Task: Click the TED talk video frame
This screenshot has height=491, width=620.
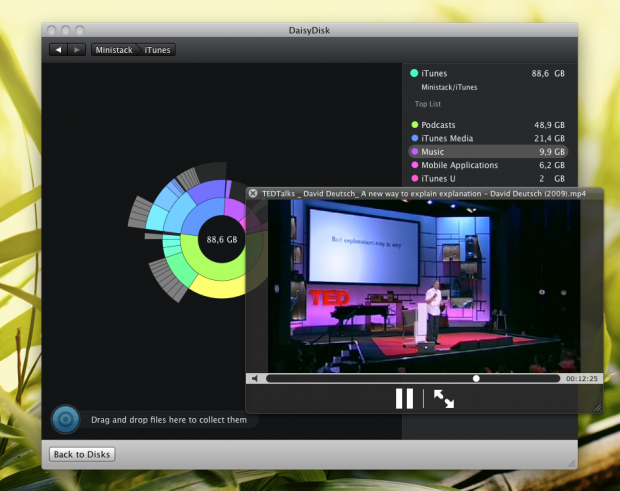Action: click(424, 286)
